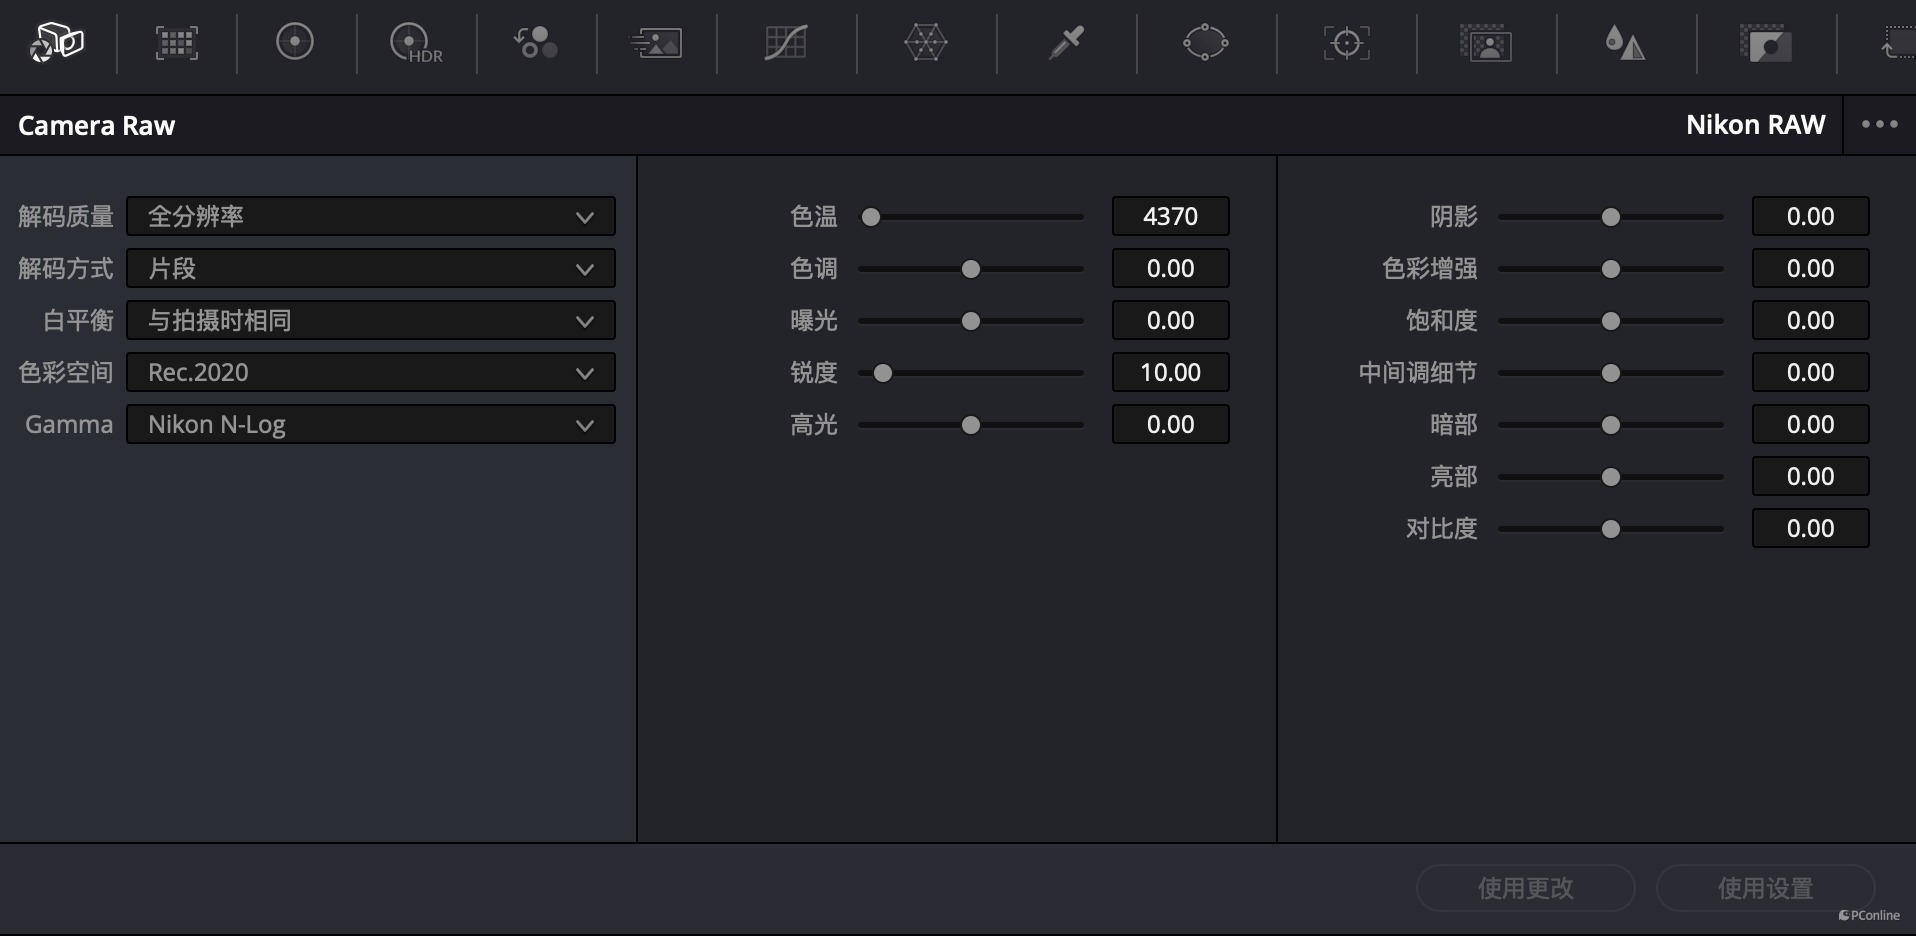Open the Tracker palette icon

[1346, 42]
